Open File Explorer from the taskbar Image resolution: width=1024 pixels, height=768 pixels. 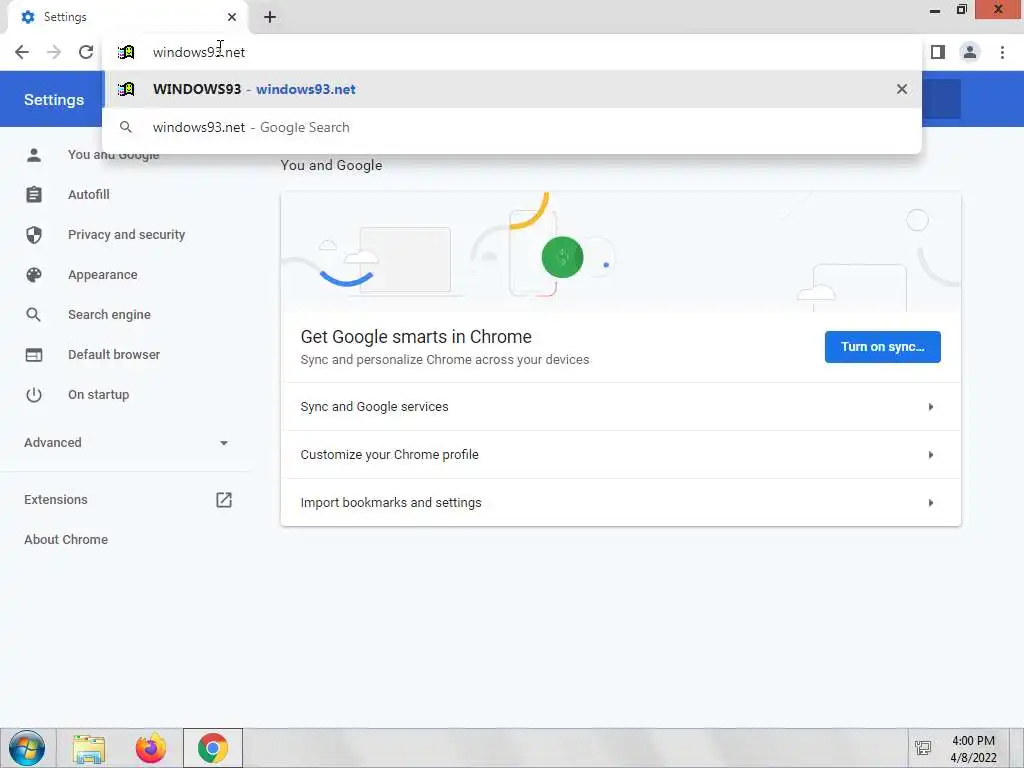pyautogui.click(x=89, y=748)
